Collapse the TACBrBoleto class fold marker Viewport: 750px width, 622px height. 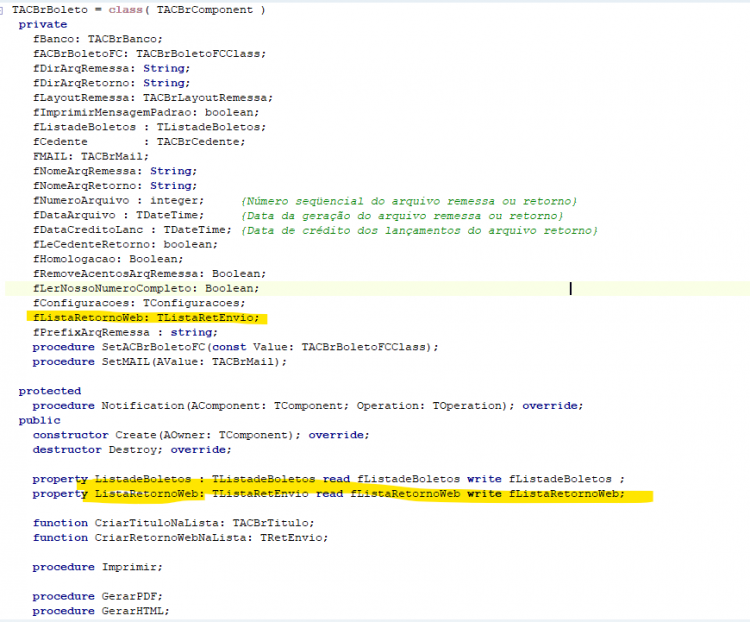click(x=1, y=10)
